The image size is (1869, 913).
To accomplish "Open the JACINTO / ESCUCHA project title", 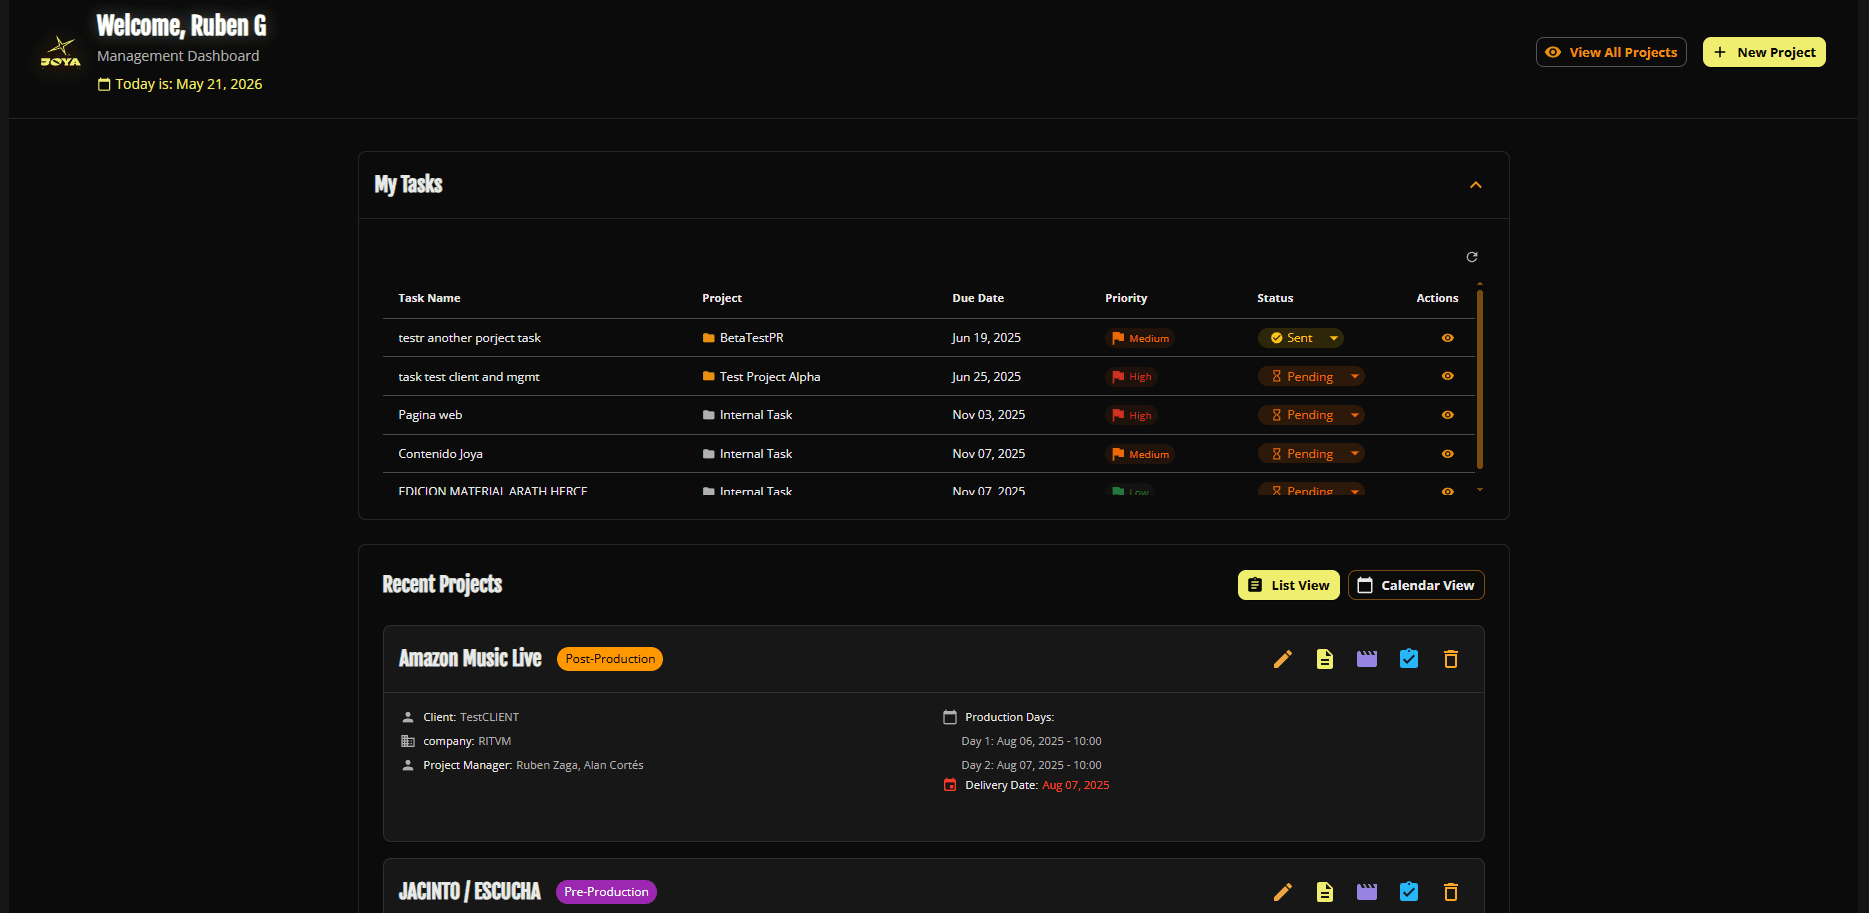I will [x=469, y=891].
